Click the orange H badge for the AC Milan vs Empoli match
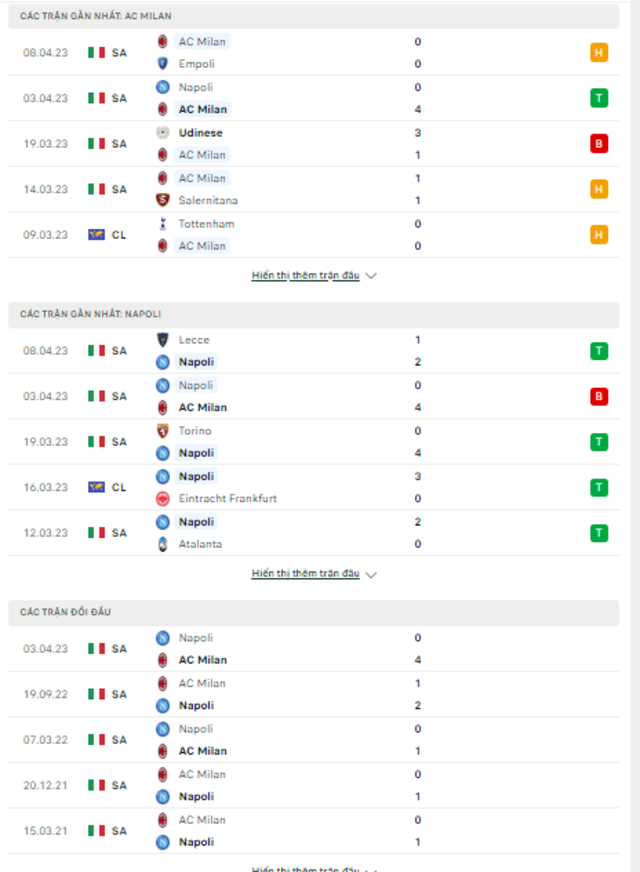This screenshot has width=640, height=872. tap(599, 53)
